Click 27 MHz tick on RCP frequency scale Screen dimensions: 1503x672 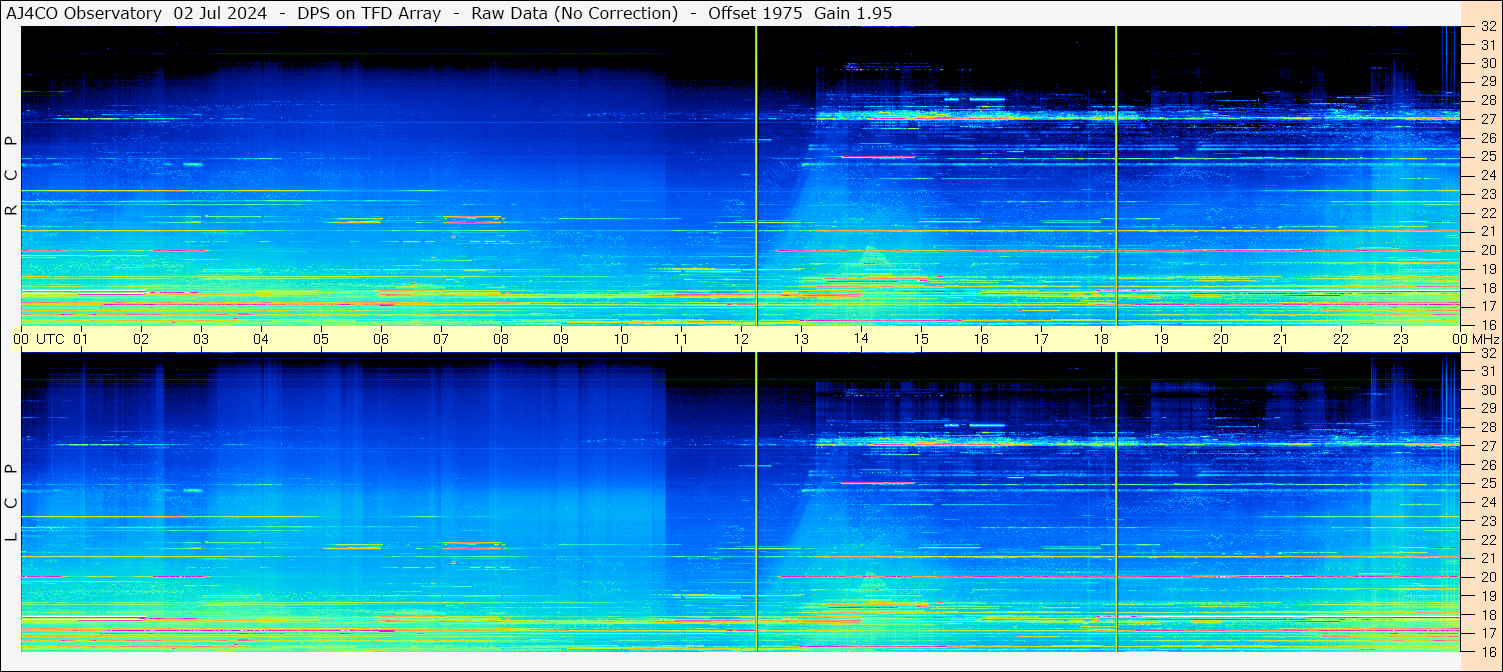pyautogui.click(x=1488, y=119)
